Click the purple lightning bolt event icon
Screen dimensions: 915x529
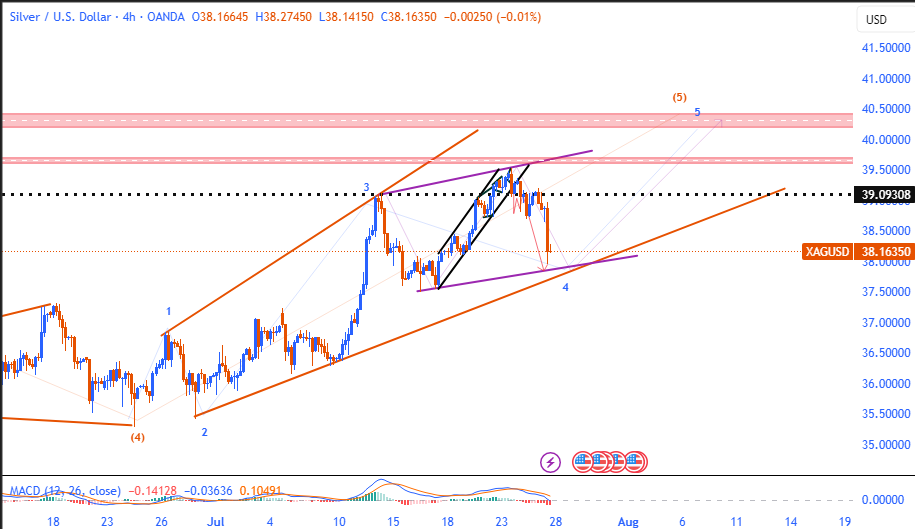(550, 461)
